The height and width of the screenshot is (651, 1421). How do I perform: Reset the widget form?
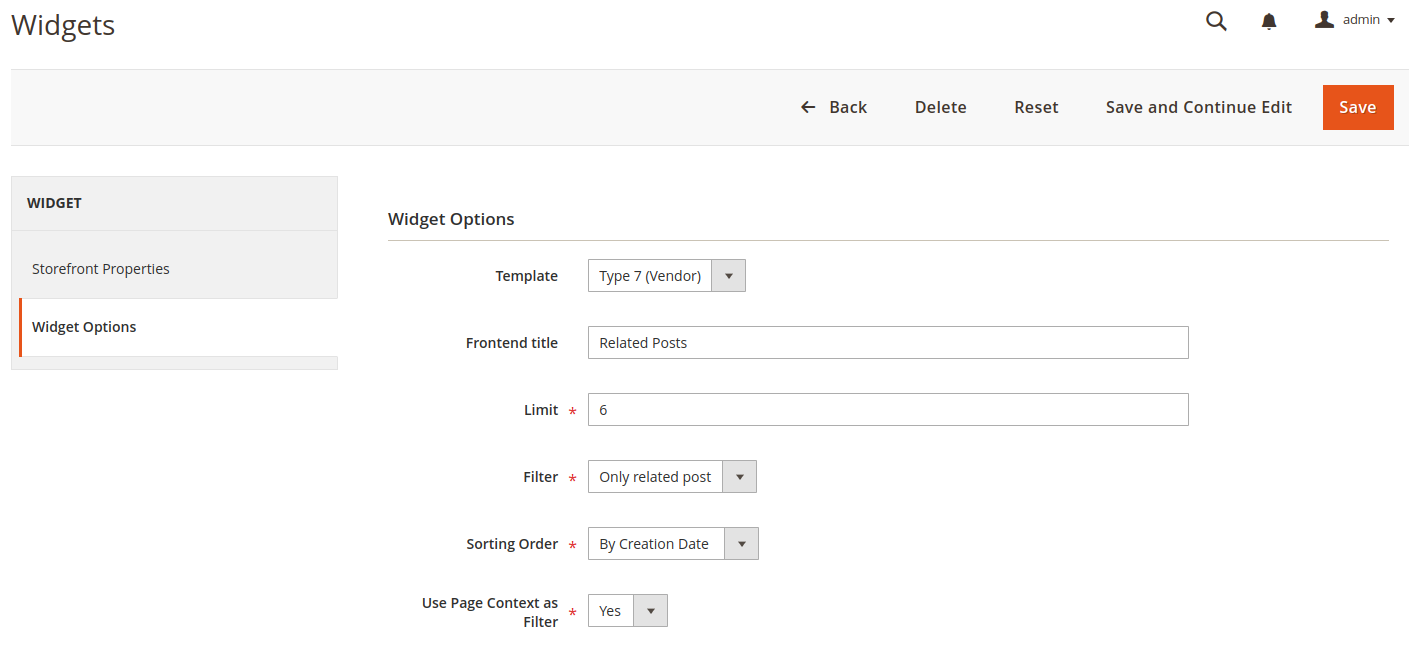coord(1036,107)
